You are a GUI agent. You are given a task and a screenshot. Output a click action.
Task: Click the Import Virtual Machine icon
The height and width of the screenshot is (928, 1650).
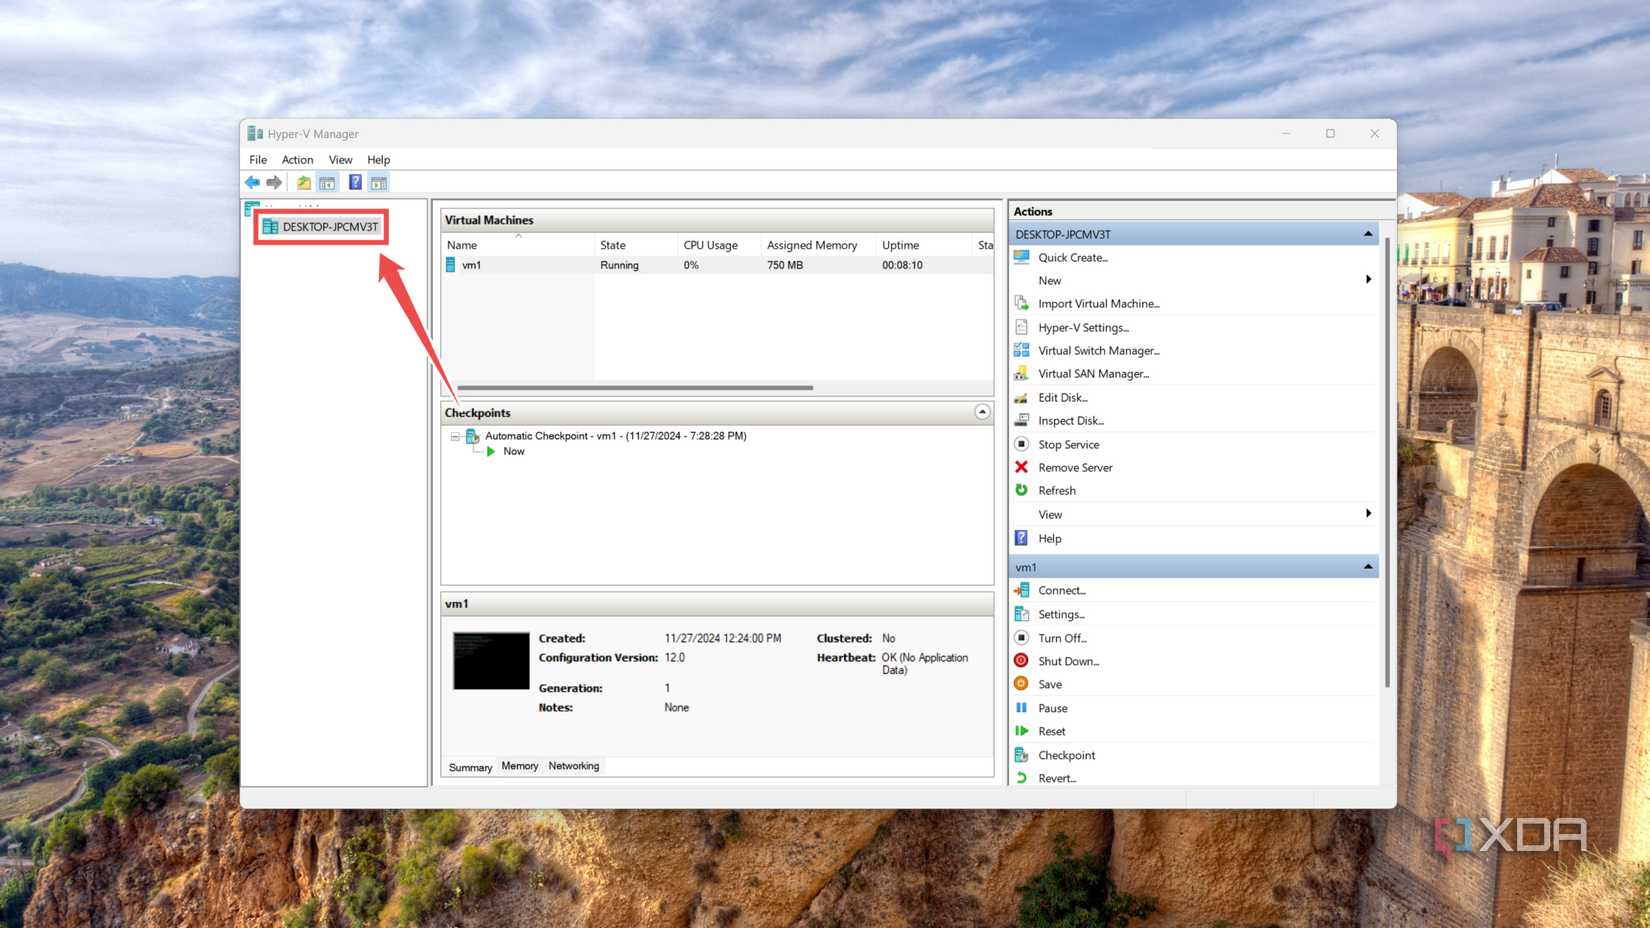click(1021, 303)
